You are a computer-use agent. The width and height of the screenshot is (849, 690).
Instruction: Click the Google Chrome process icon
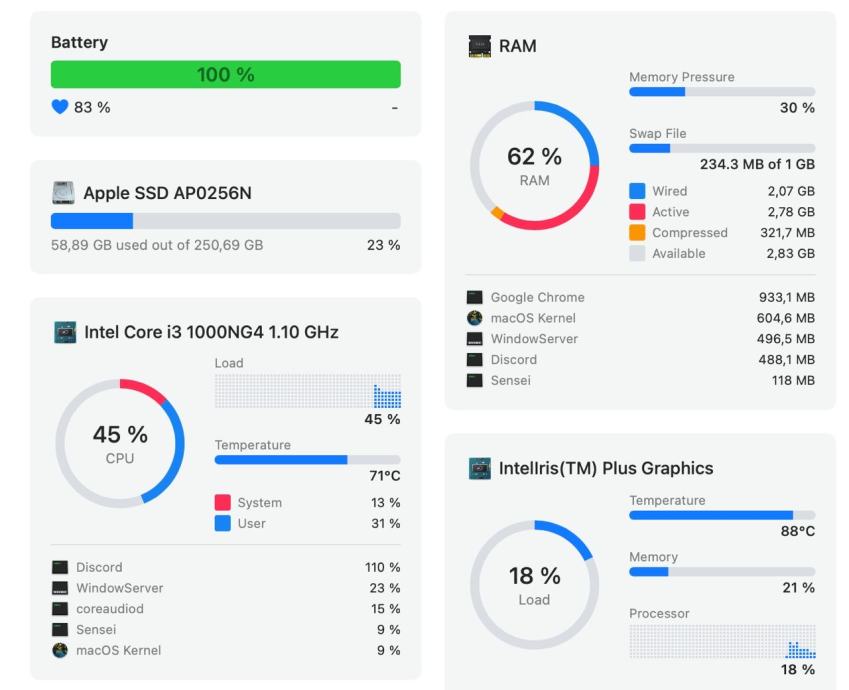(x=474, y=297)
